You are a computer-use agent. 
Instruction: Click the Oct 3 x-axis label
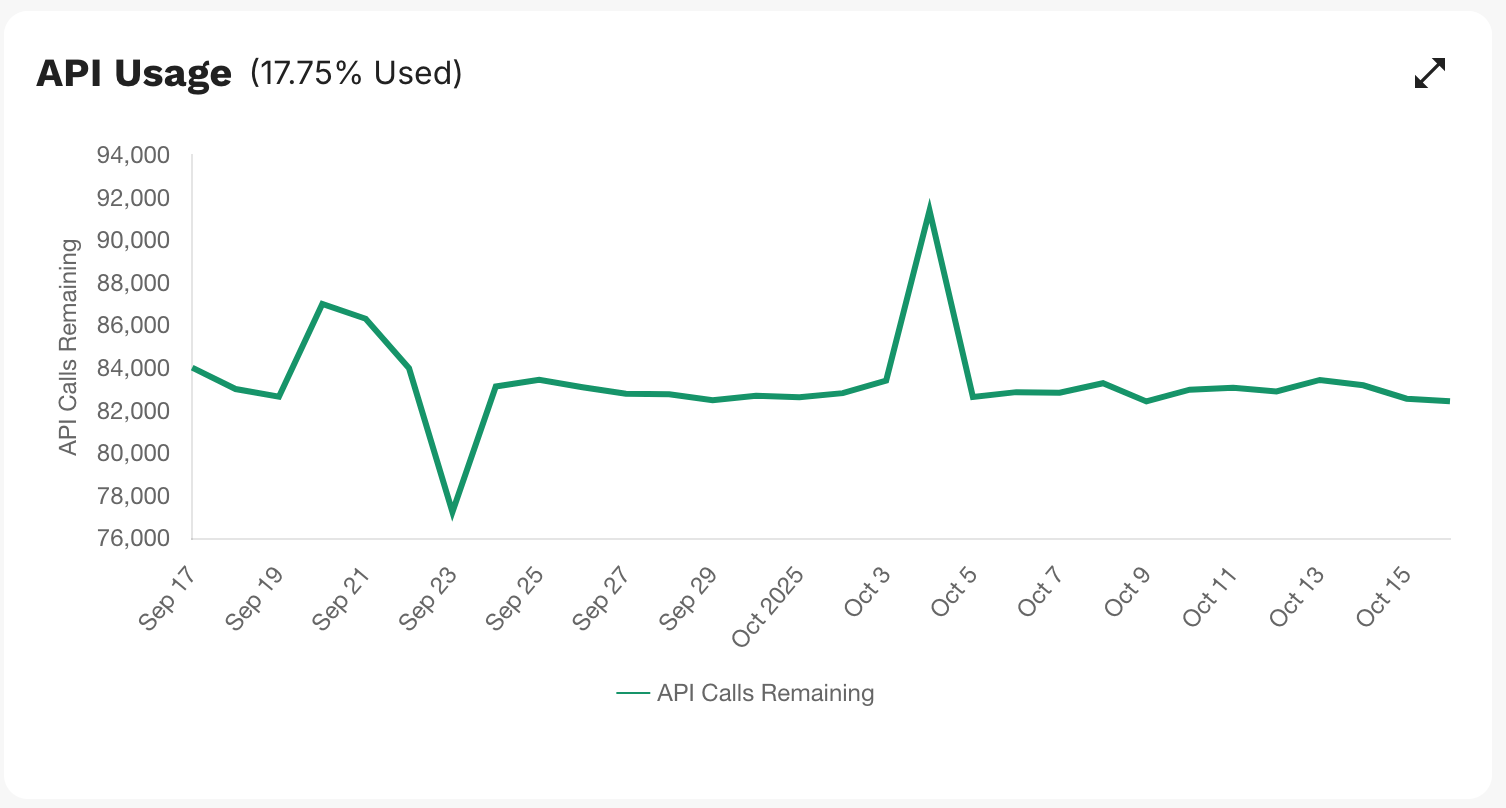[x=866, y=593]
